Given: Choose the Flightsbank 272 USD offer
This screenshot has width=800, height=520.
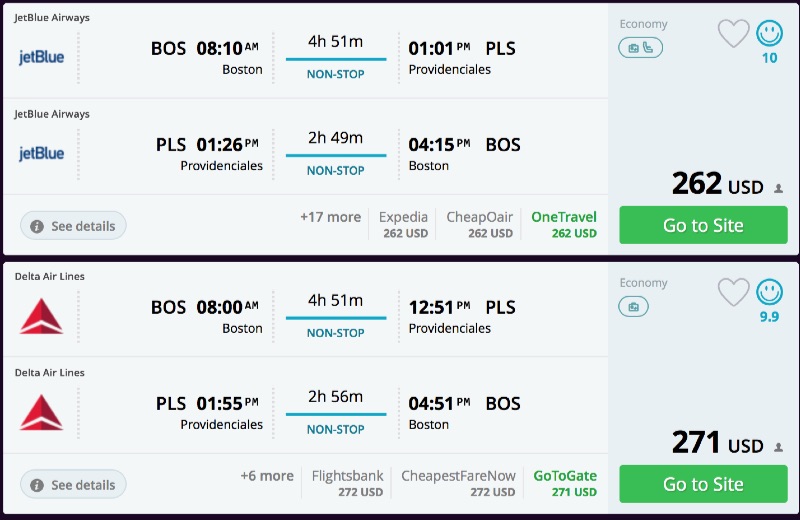Looking at the screenshot, I should (347, 483).
